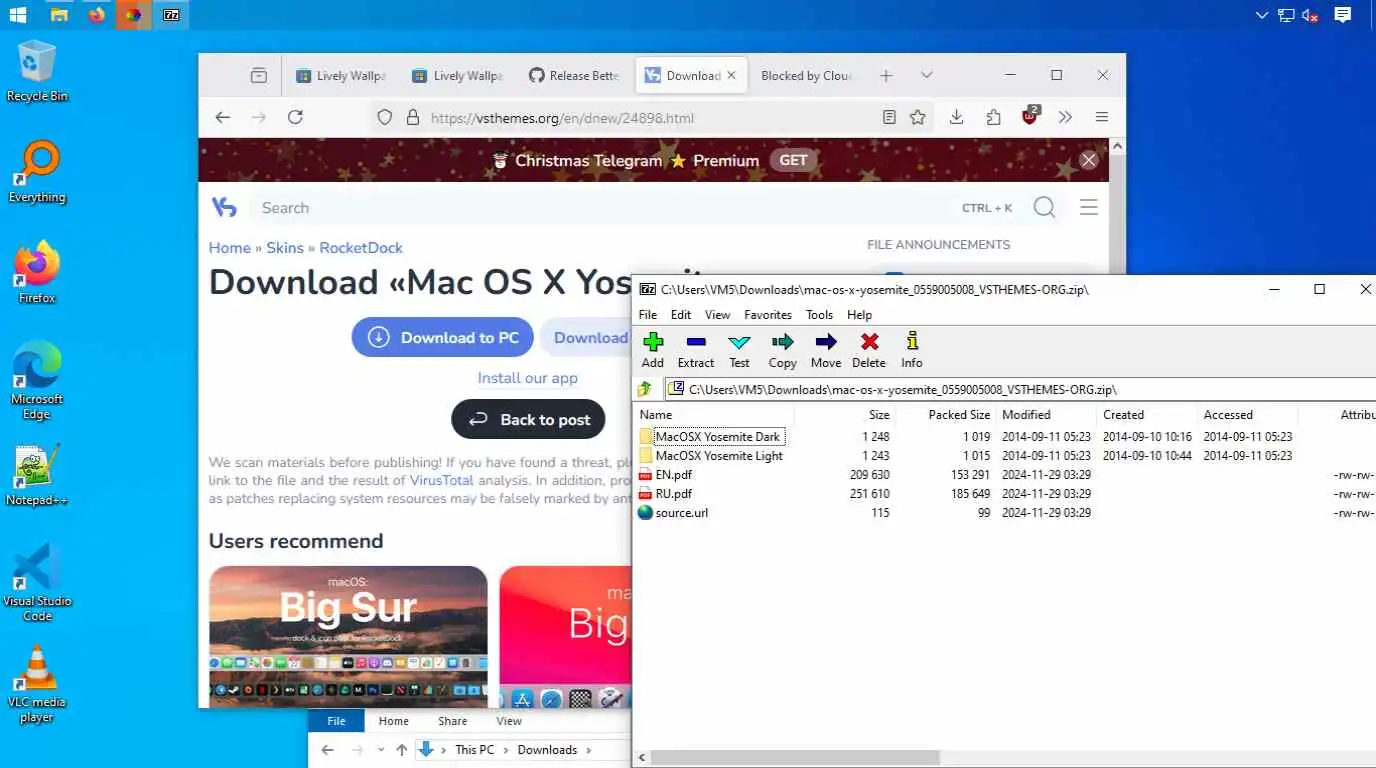This screenshot has height=768, width=1376.
Task: Open VLC media player desktop shortcut
Action: (37, 685)
